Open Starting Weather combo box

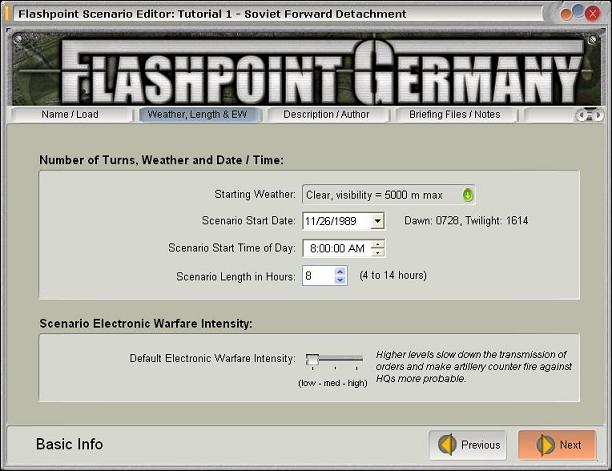[x=388, y=195]
